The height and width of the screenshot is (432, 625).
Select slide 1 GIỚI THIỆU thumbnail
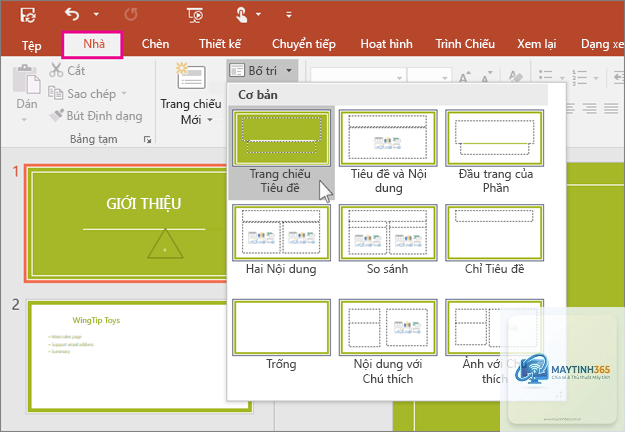click(127, 223)
